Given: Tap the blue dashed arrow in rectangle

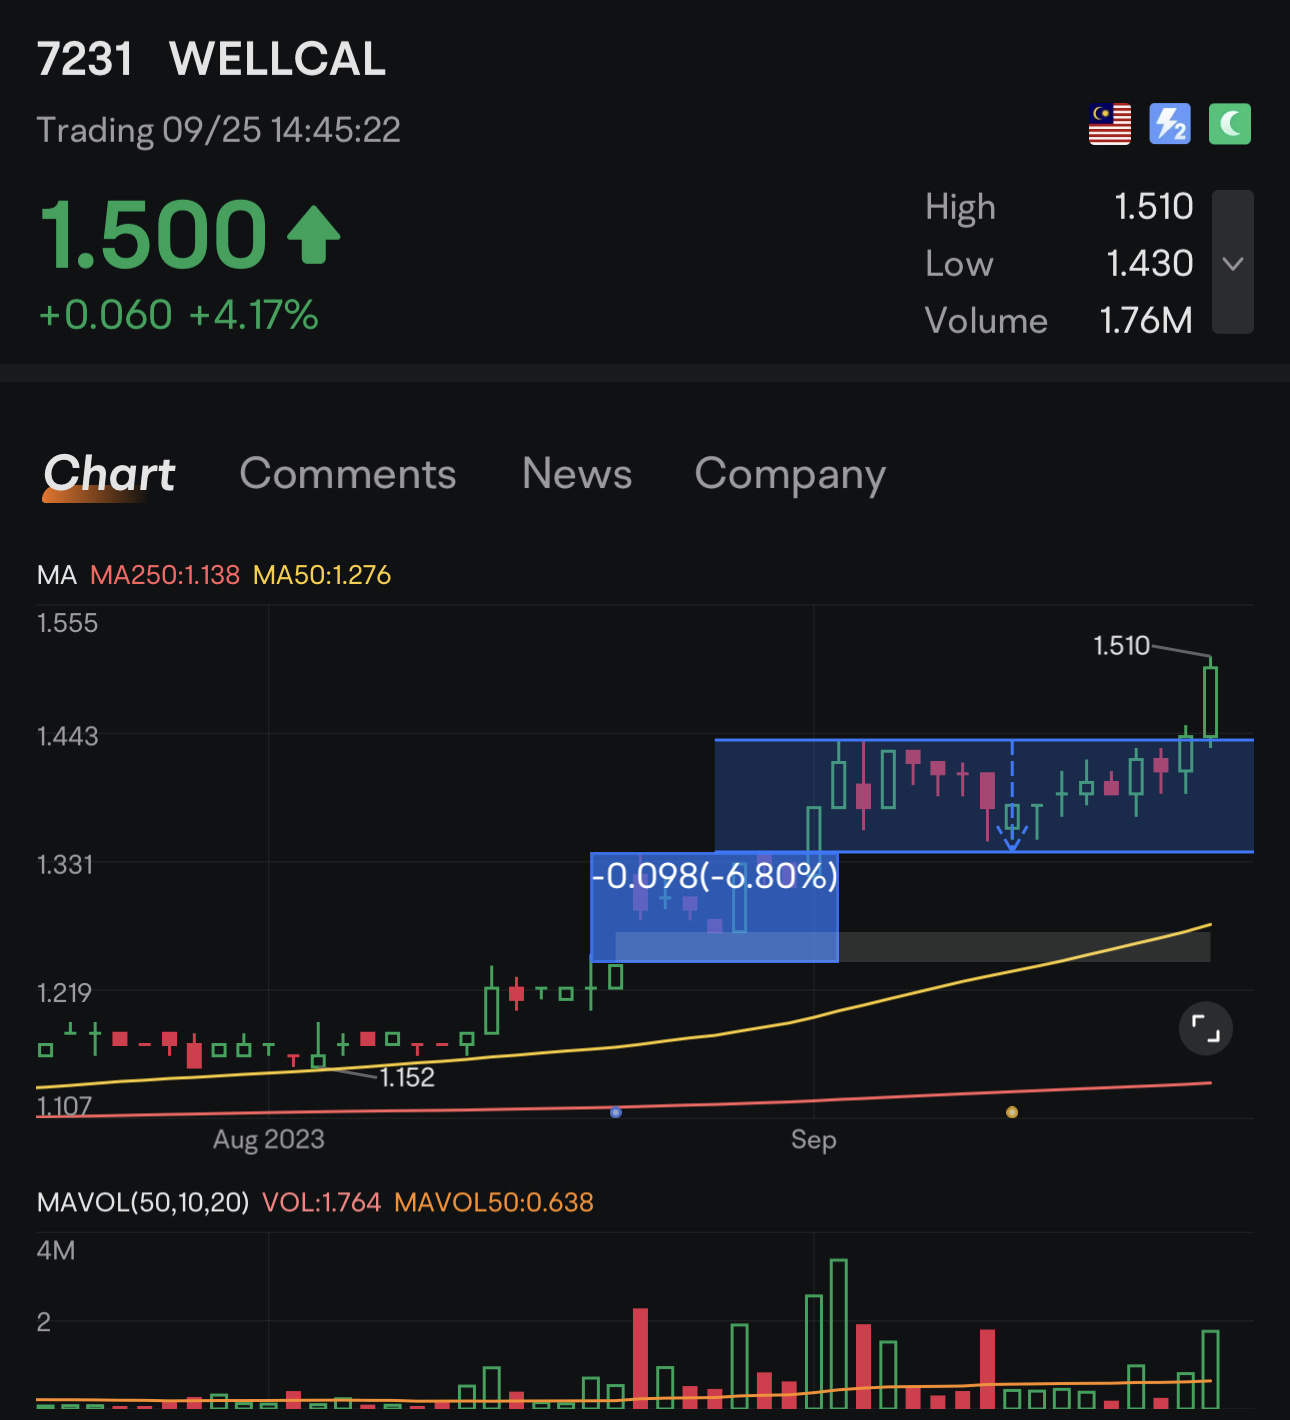Looking at the screenshot, I should click(x=1012, y=797).
